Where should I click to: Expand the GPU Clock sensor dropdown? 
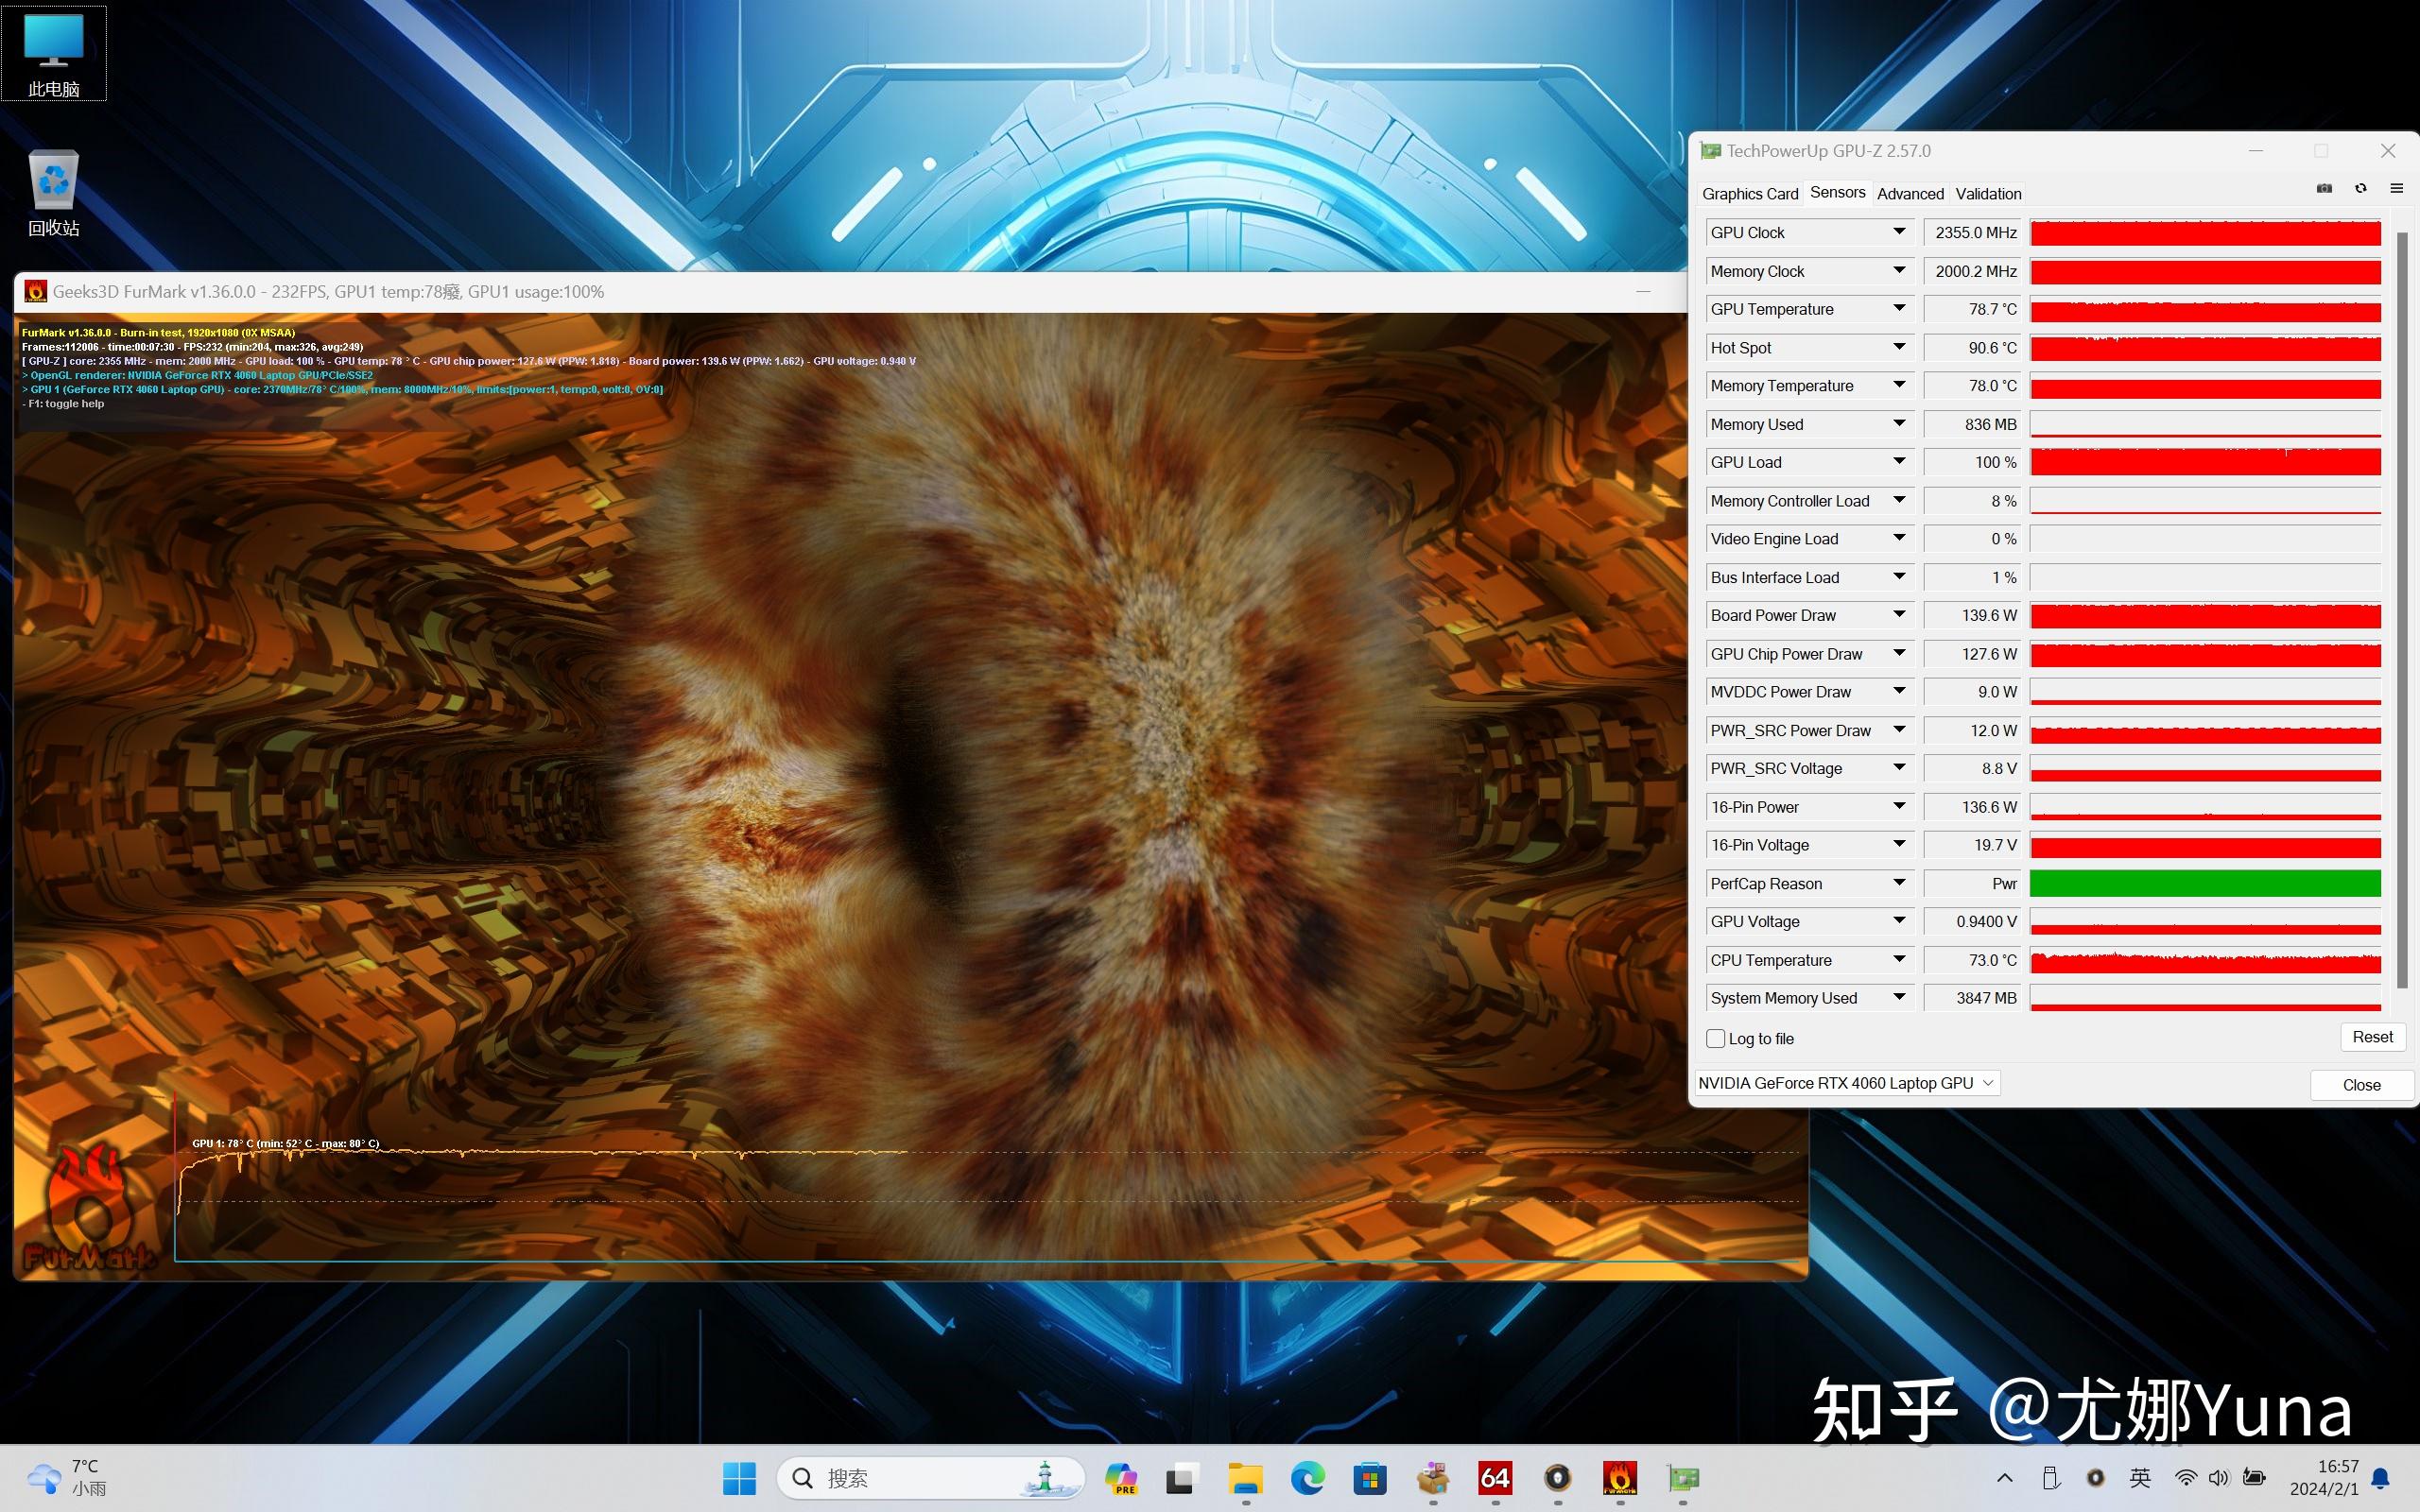1897,232
